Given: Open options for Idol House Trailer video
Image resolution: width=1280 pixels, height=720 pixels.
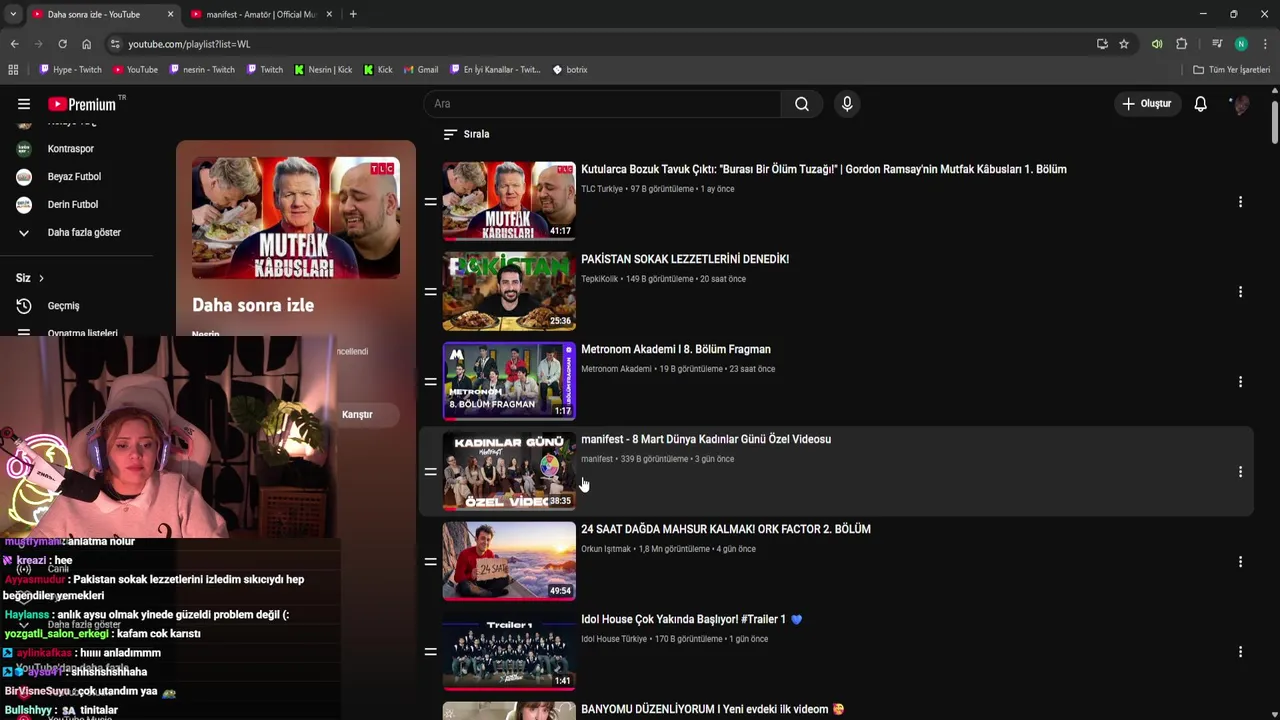Looking at the screenshot, I should [1240, 652].
